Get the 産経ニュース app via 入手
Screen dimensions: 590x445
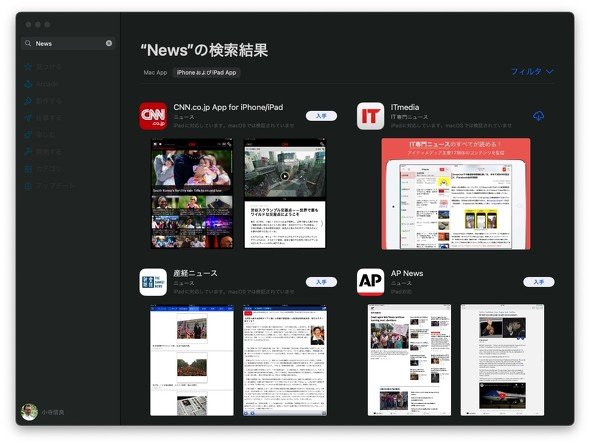(x=321, y=282)
